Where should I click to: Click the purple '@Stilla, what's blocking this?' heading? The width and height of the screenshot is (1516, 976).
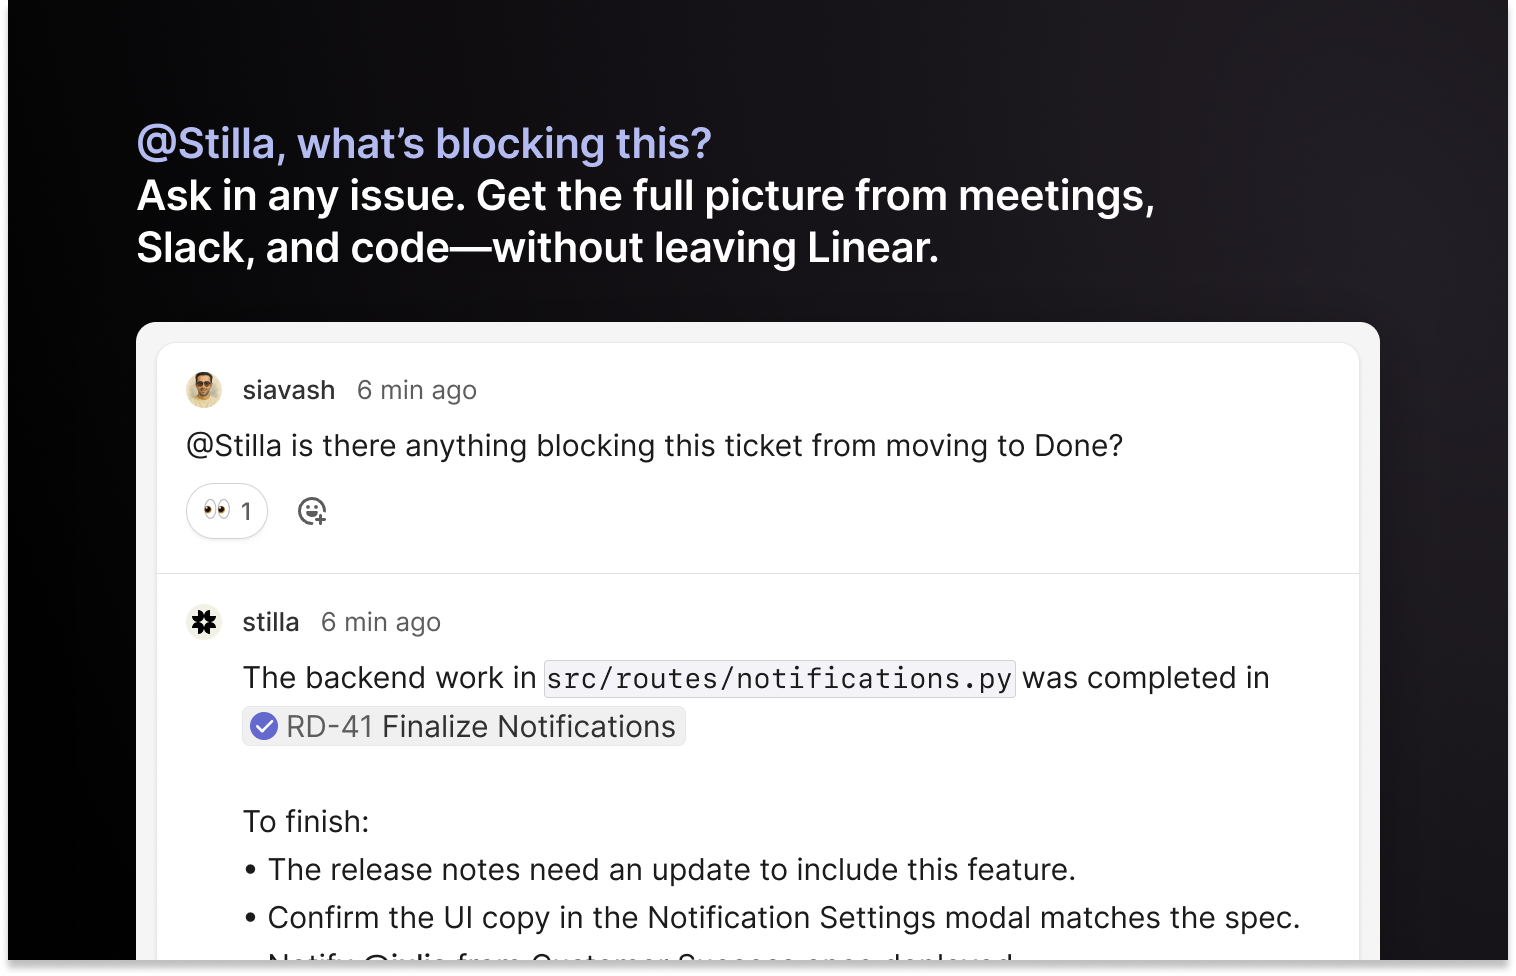(424, 144)
